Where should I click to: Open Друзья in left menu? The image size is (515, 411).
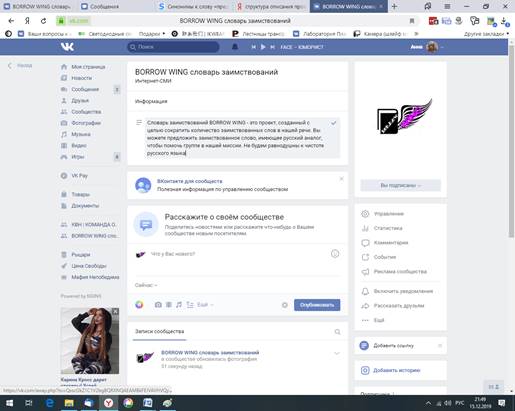[80, 100]
